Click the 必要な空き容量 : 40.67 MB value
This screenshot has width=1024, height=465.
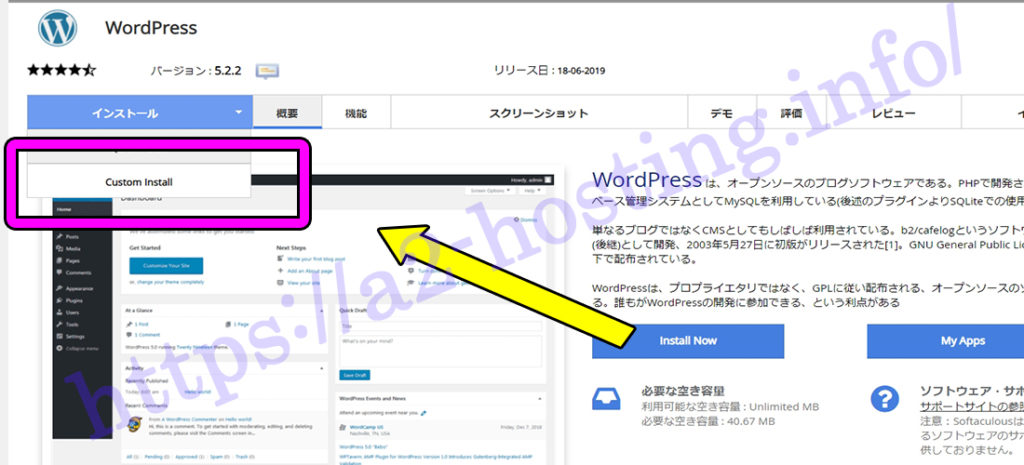coord(708,421)
